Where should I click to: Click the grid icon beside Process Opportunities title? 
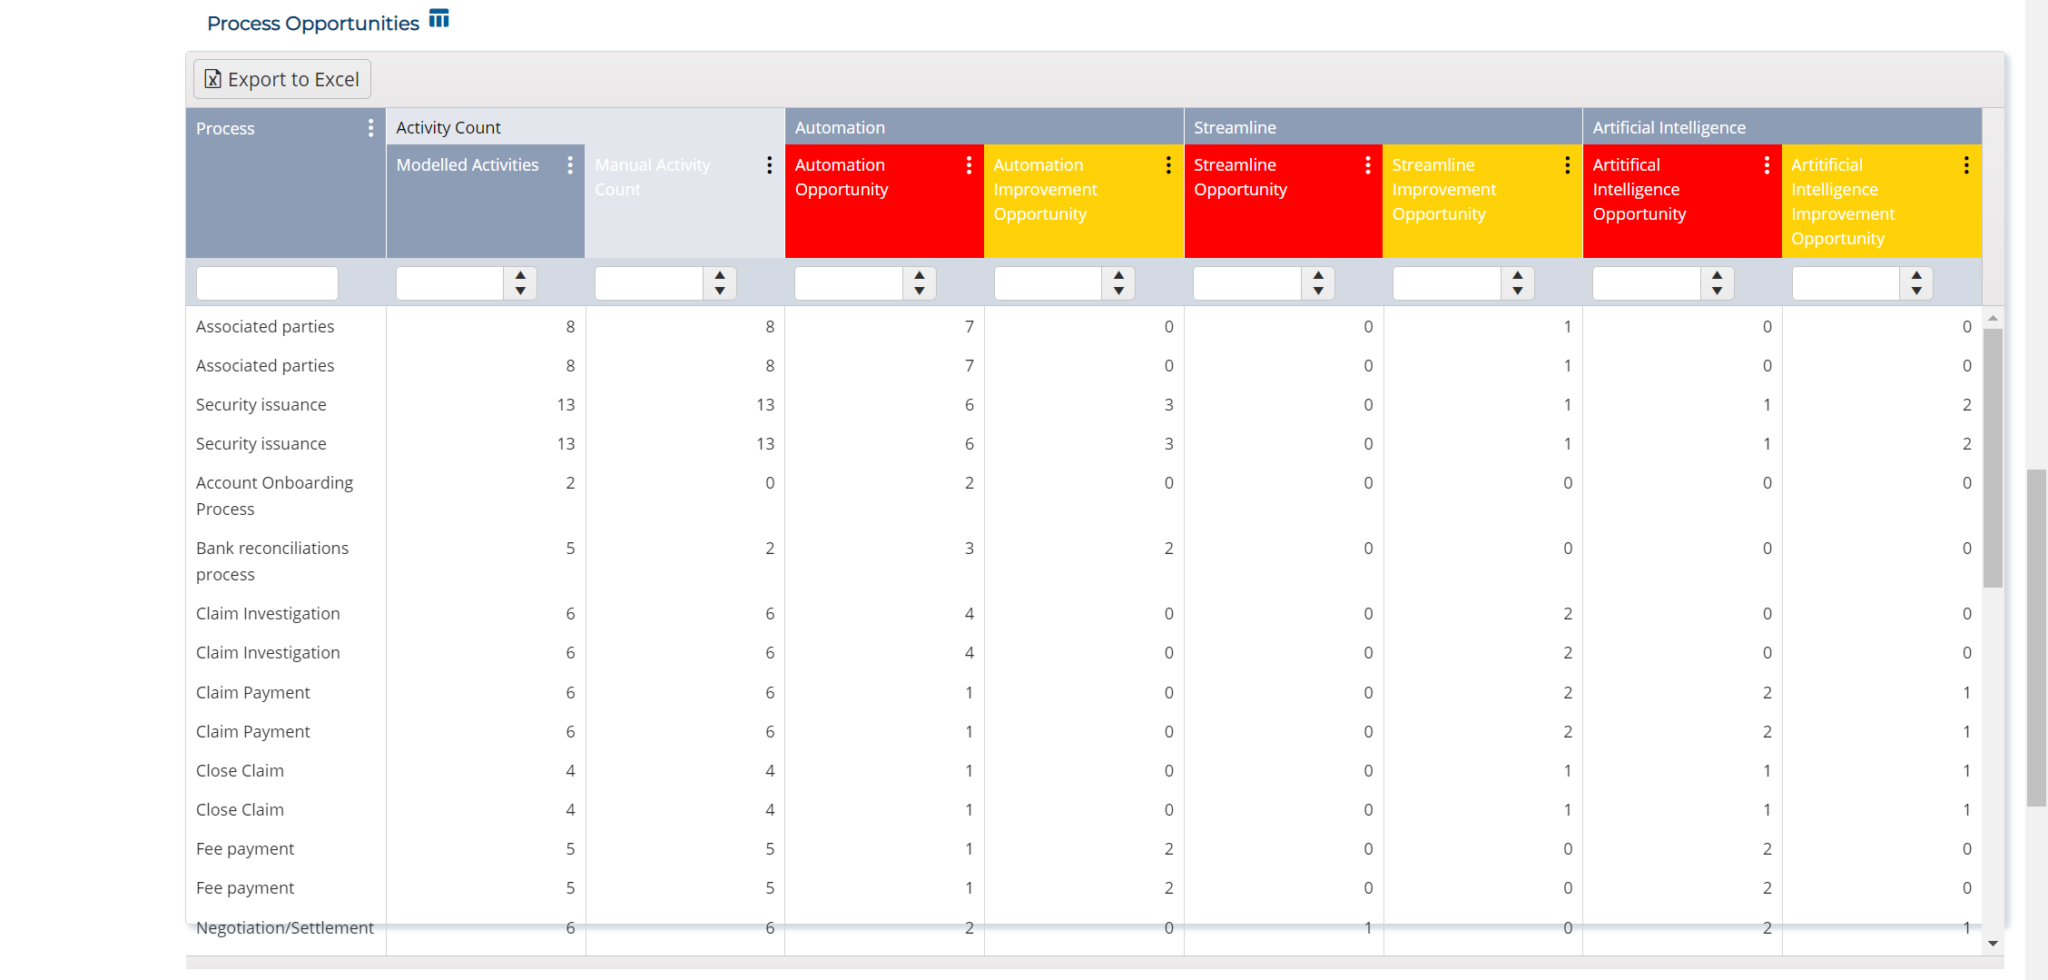pyautogui.click(x=438, y=17)
